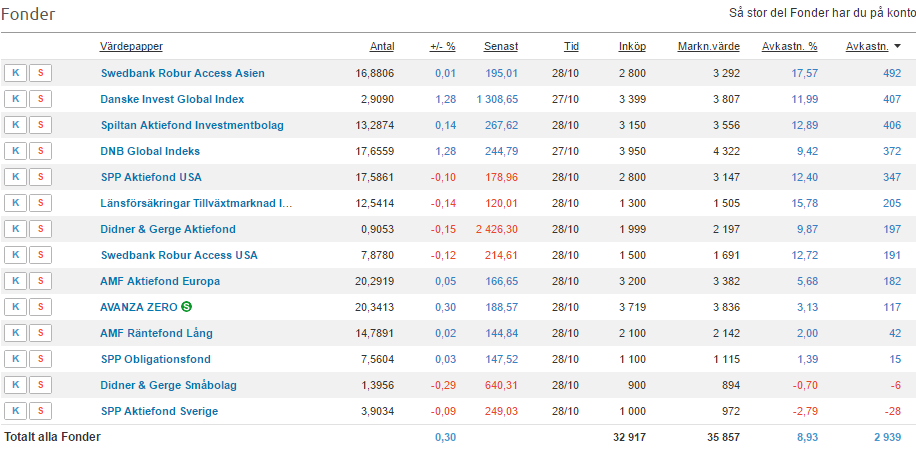This screenshot has width=916, height=461.
Task: Sort funds by Antal column header
Action: [381, 46]
